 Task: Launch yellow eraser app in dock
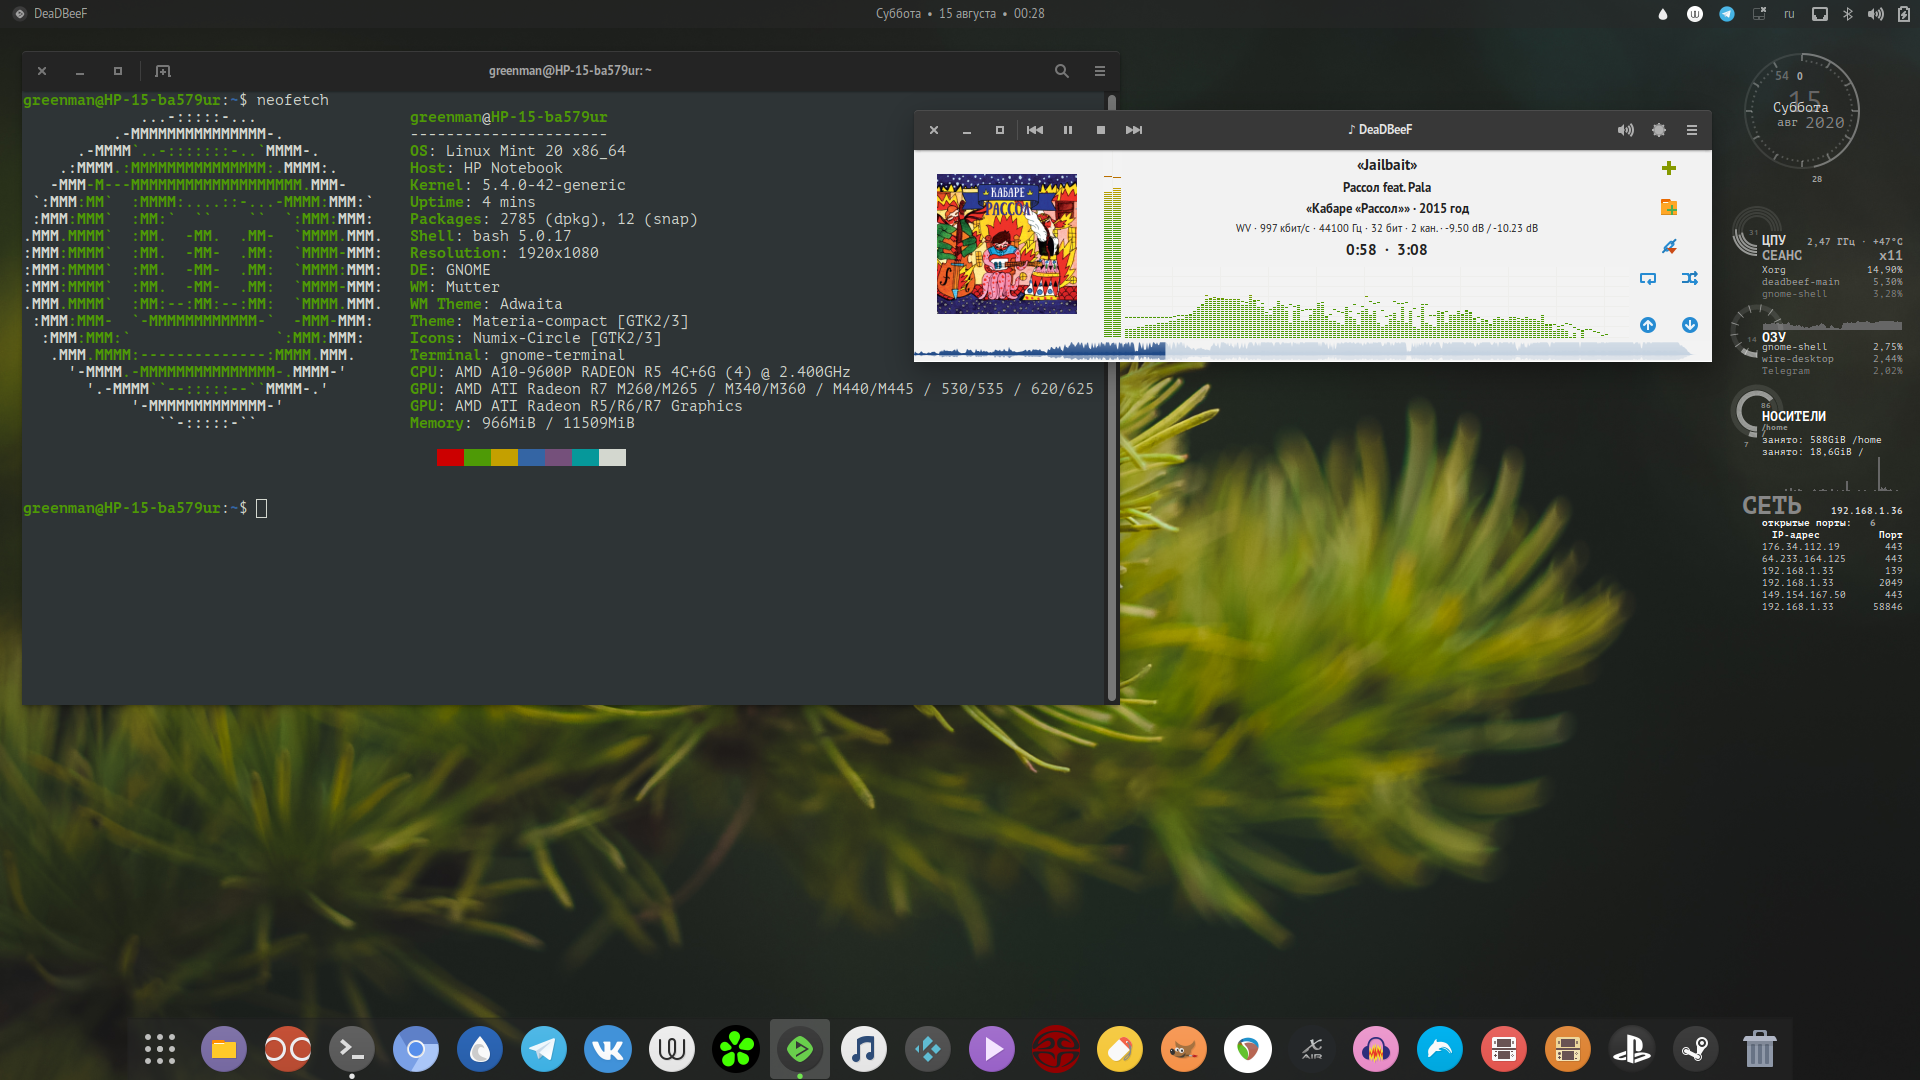pos(1120,1049)
